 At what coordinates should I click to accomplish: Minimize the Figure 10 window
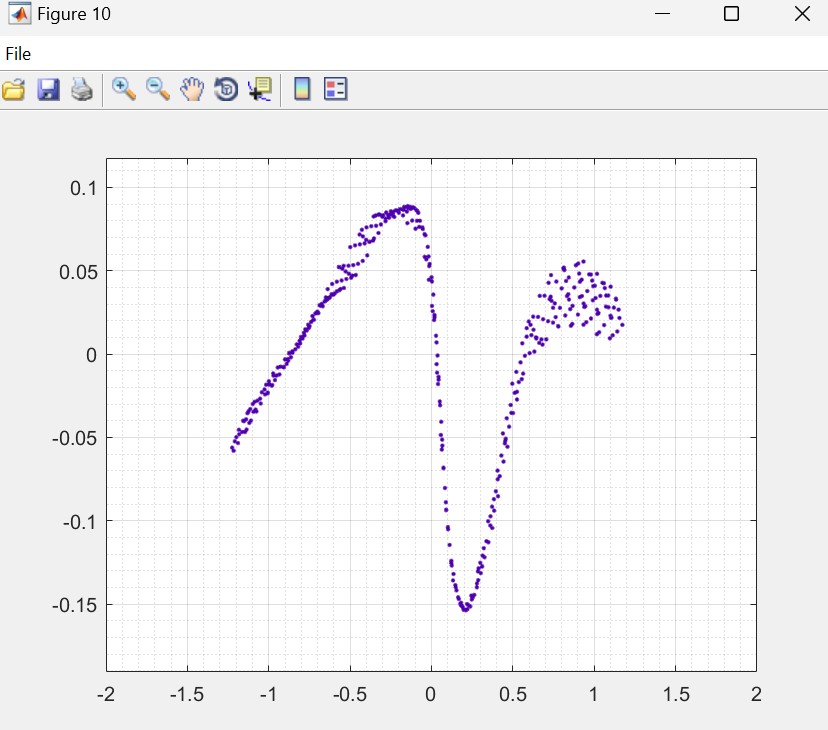pyautogui.click(x=662, y=14)
